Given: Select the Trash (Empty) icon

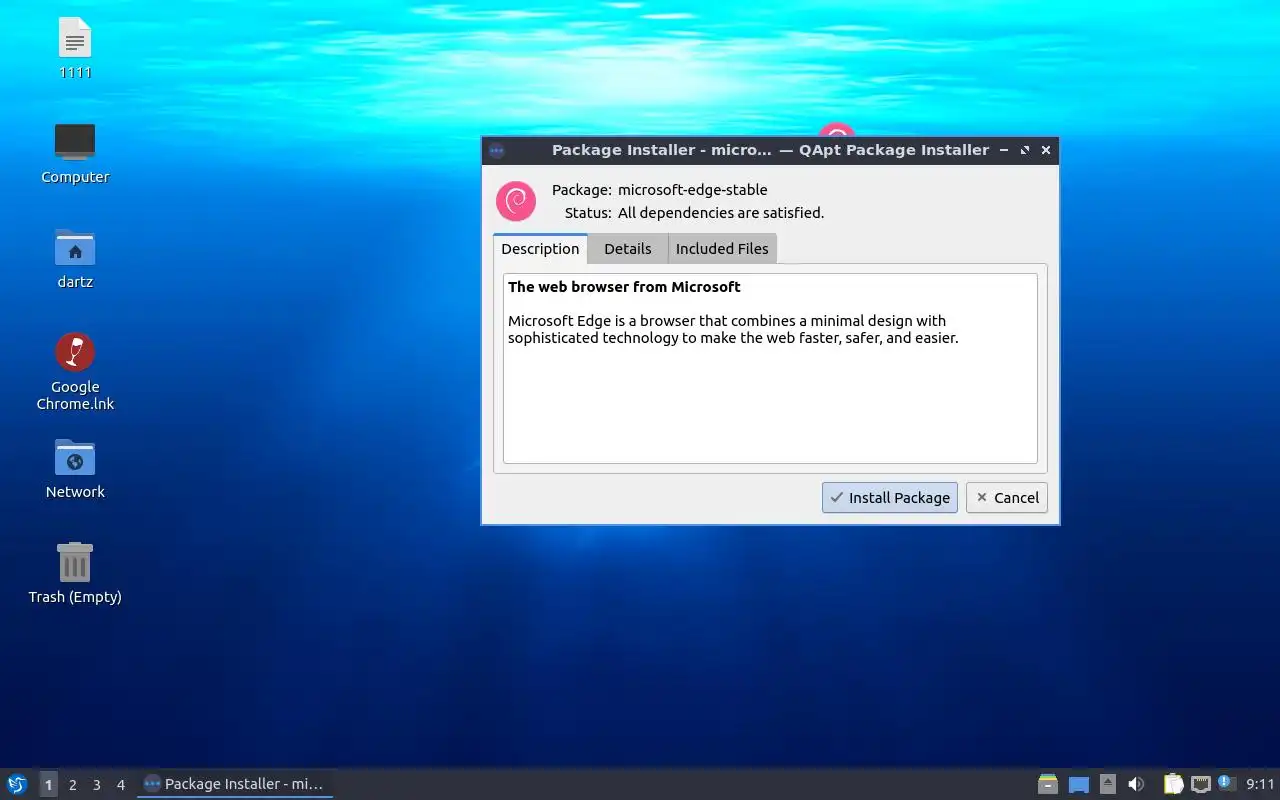Looking at the screenshot, I should click(75, 562).
